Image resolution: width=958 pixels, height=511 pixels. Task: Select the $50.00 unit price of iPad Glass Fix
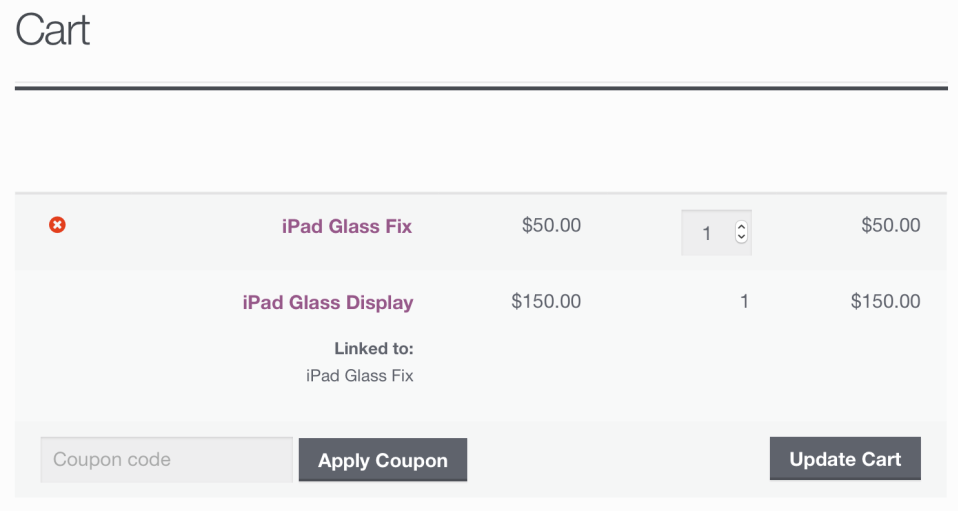[x=551, y=225]
